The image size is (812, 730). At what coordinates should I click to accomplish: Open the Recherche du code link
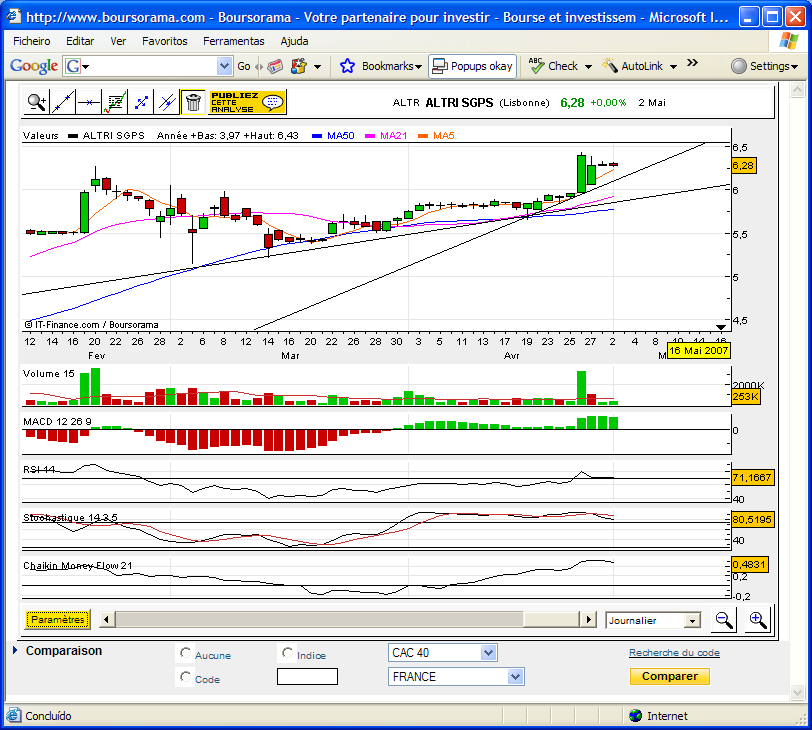click(x=674, y=653)
